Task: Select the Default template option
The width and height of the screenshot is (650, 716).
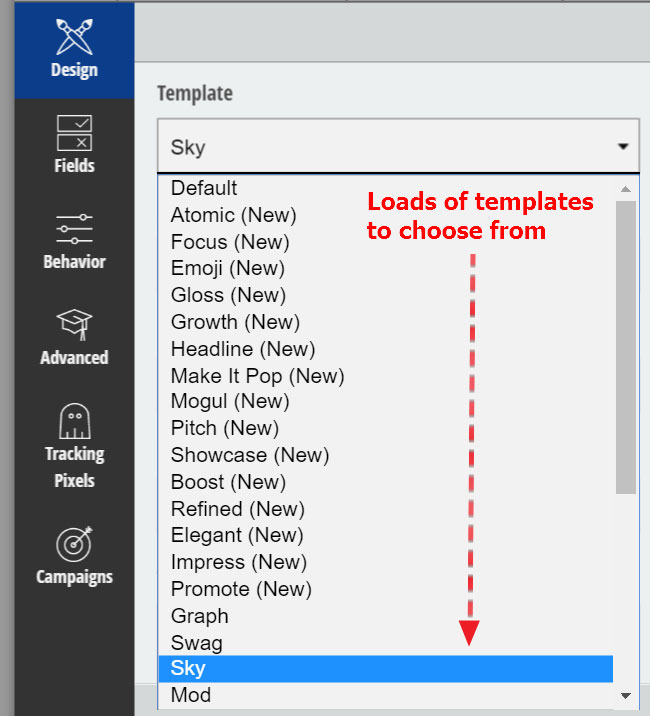Action: point(204,188)
